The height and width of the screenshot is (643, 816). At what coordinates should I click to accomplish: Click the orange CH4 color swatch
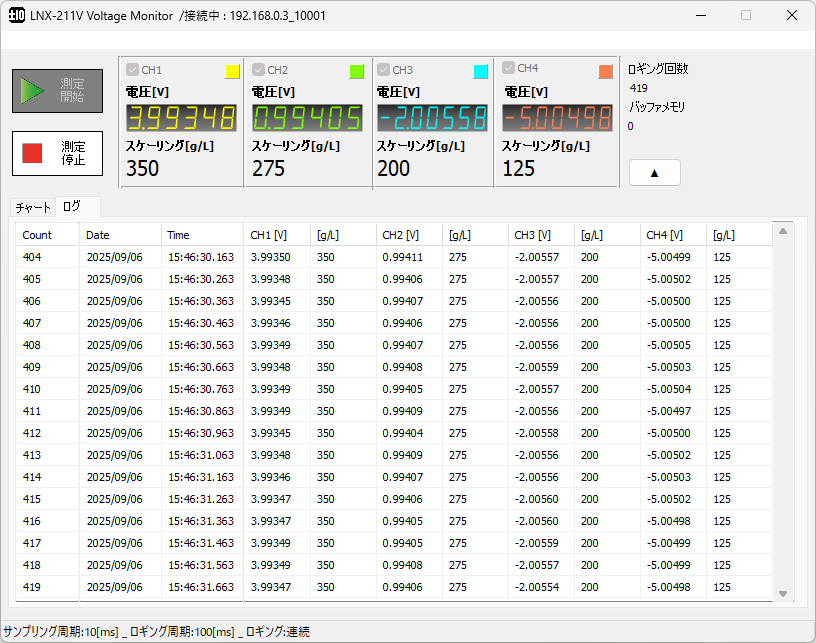tap(605, 72)
